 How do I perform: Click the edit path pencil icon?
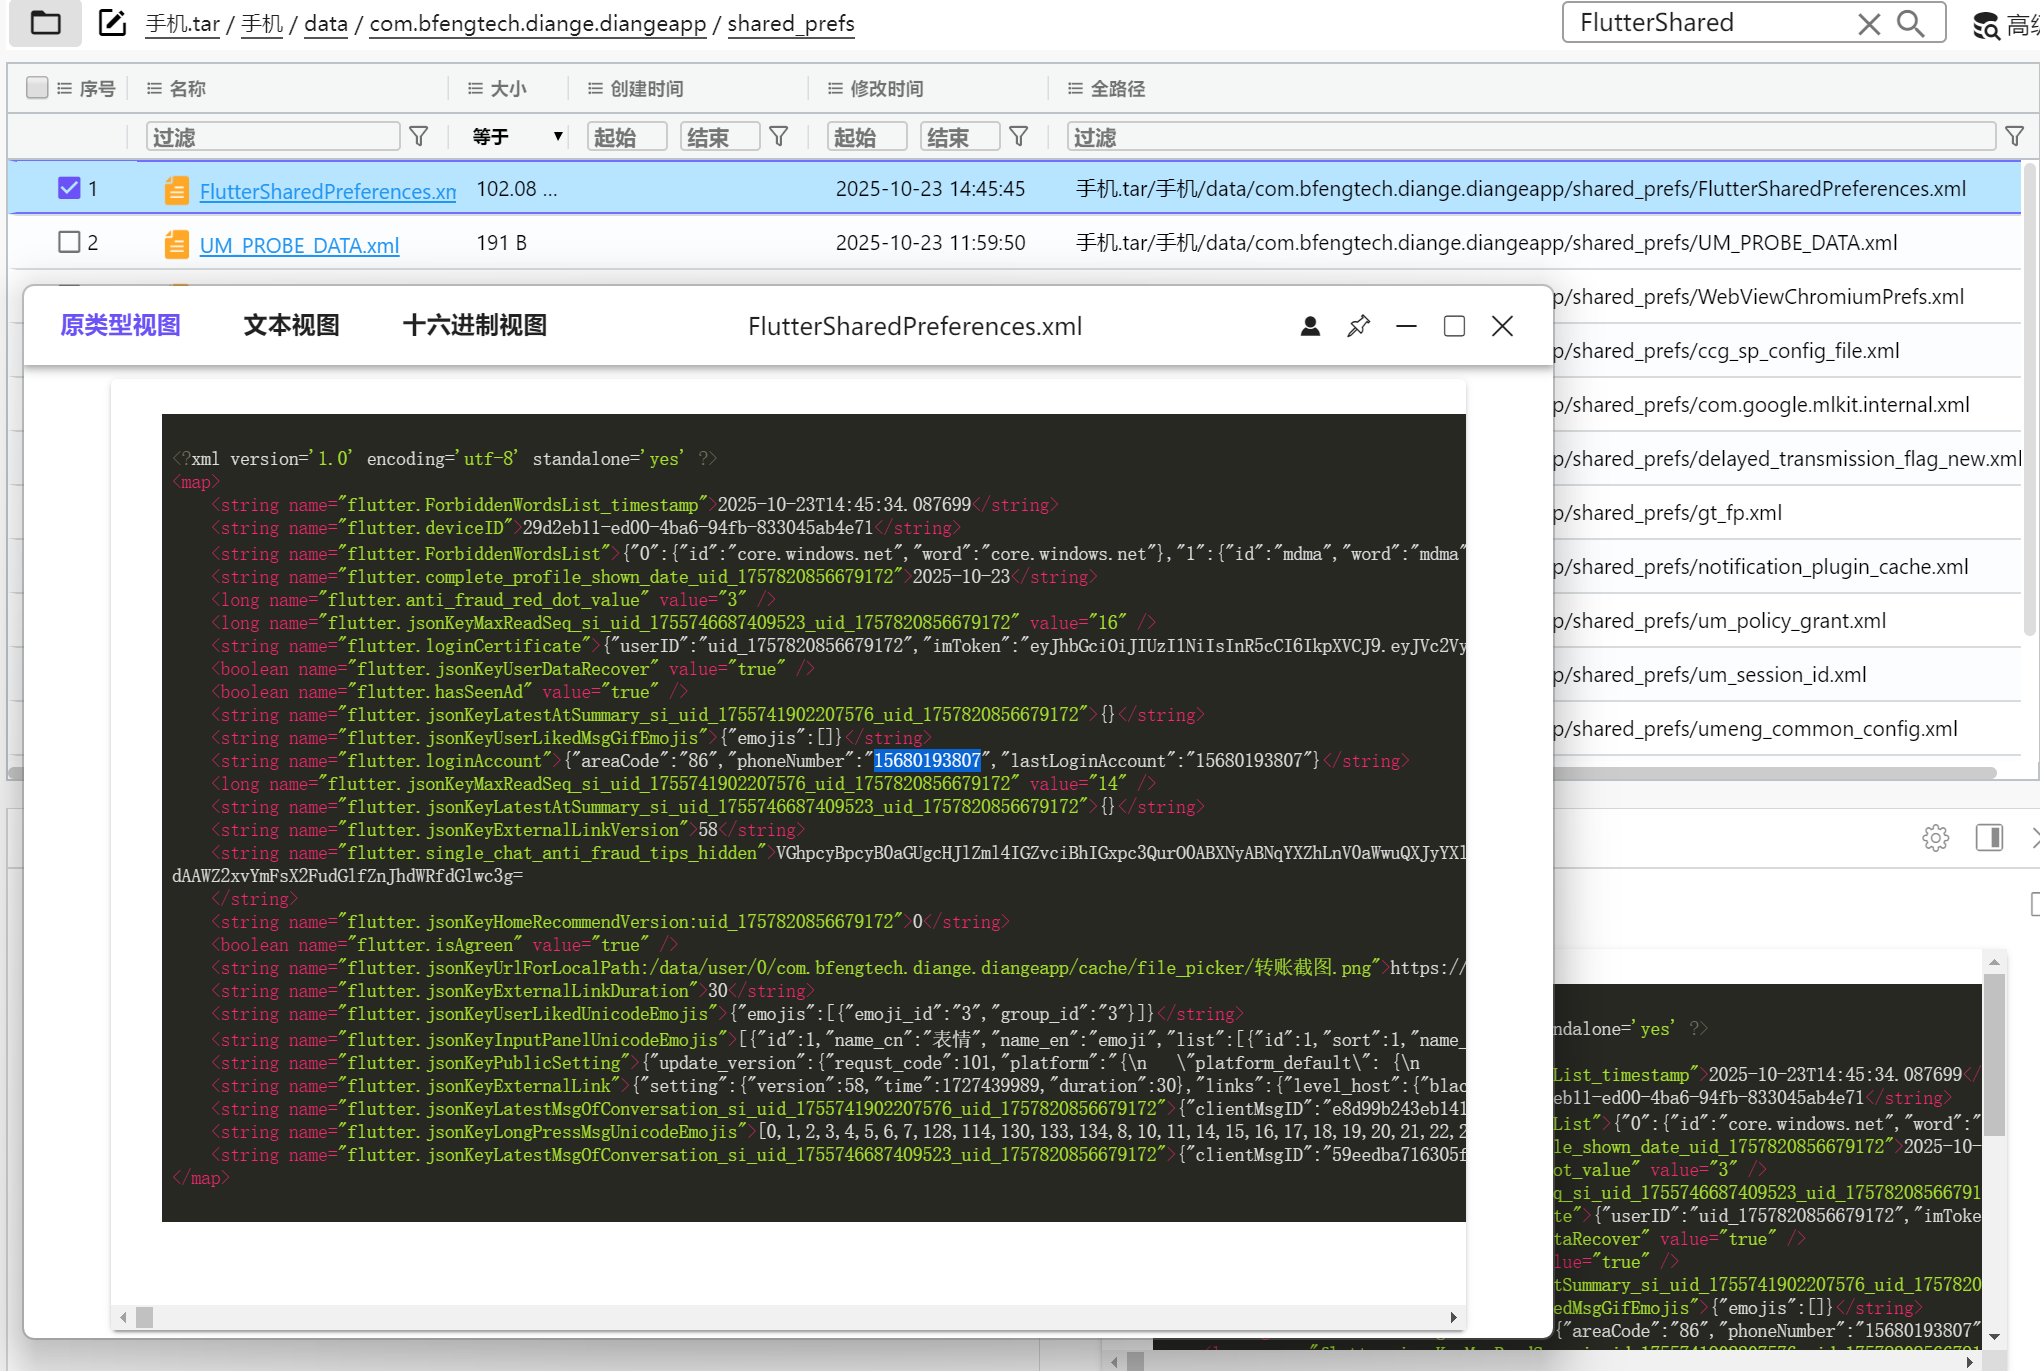pos(113,22)
